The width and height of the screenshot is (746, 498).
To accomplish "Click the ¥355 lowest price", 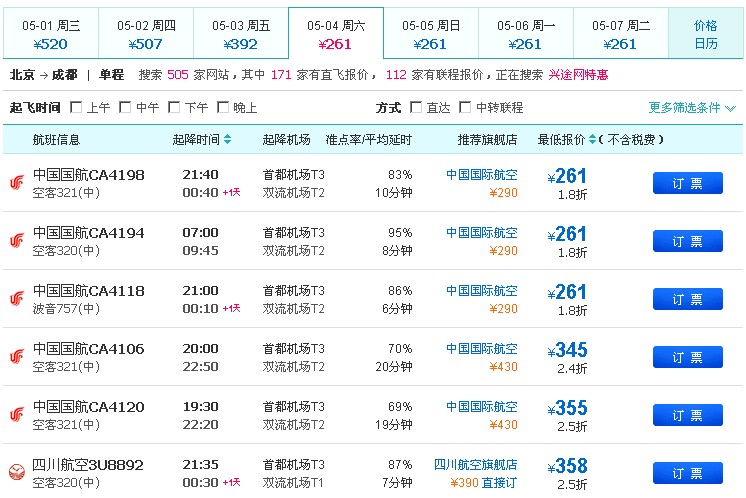I will tap(568, 408).
